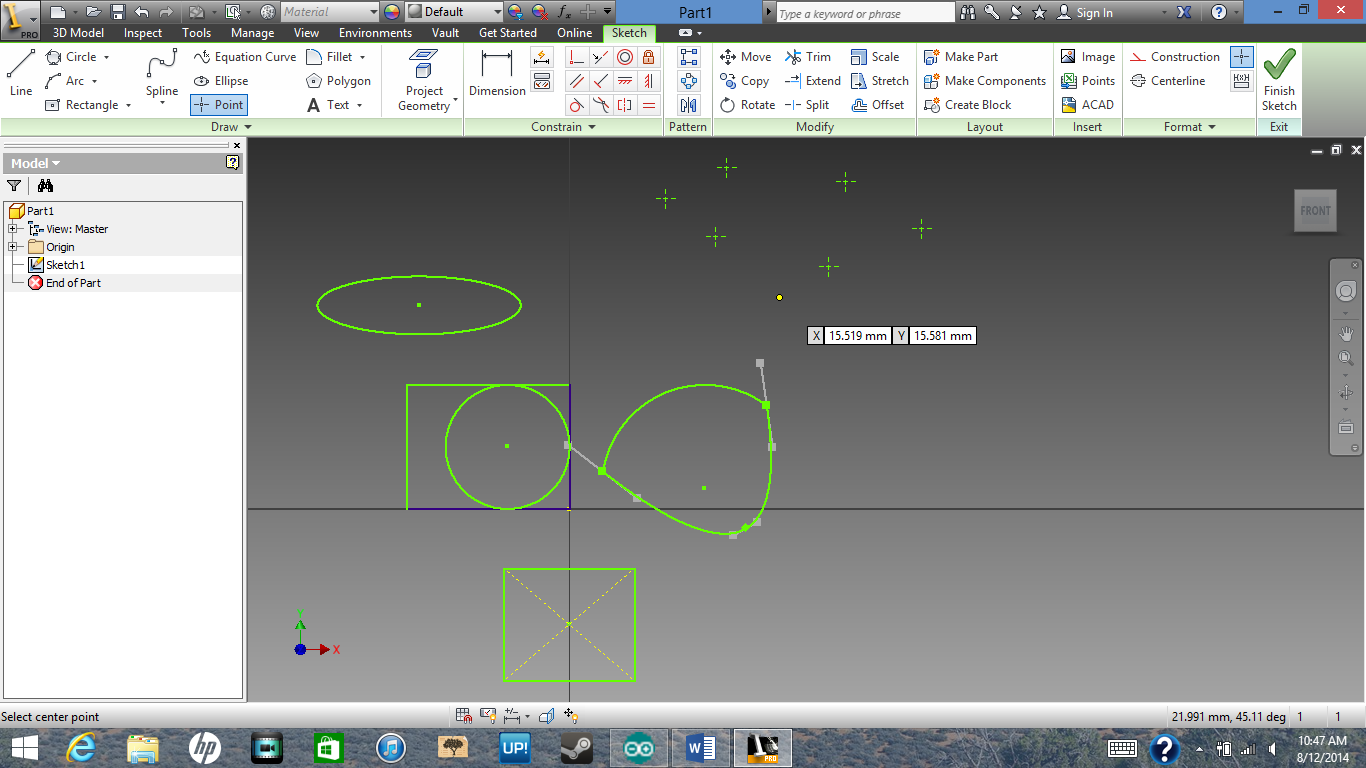Image resolution: width=1366 pixels, height=768 pixels.
Task: Apply the horizontal constraint
Action: click(x=625, y=81)
